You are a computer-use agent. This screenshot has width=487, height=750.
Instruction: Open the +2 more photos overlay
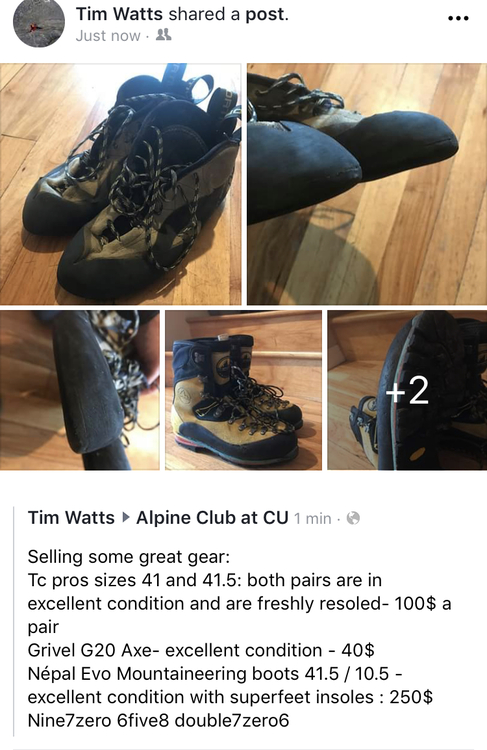407,390
